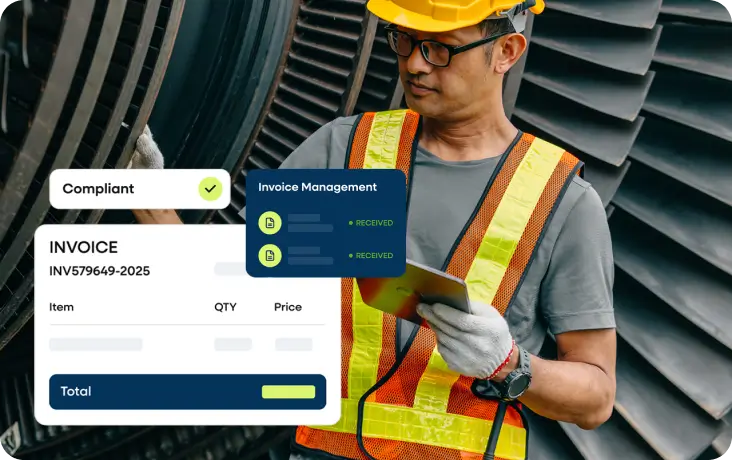The image size is (732, 460).
Task: Click the green checkmark icon beside Compliant
Action: (x=211, y=189)
